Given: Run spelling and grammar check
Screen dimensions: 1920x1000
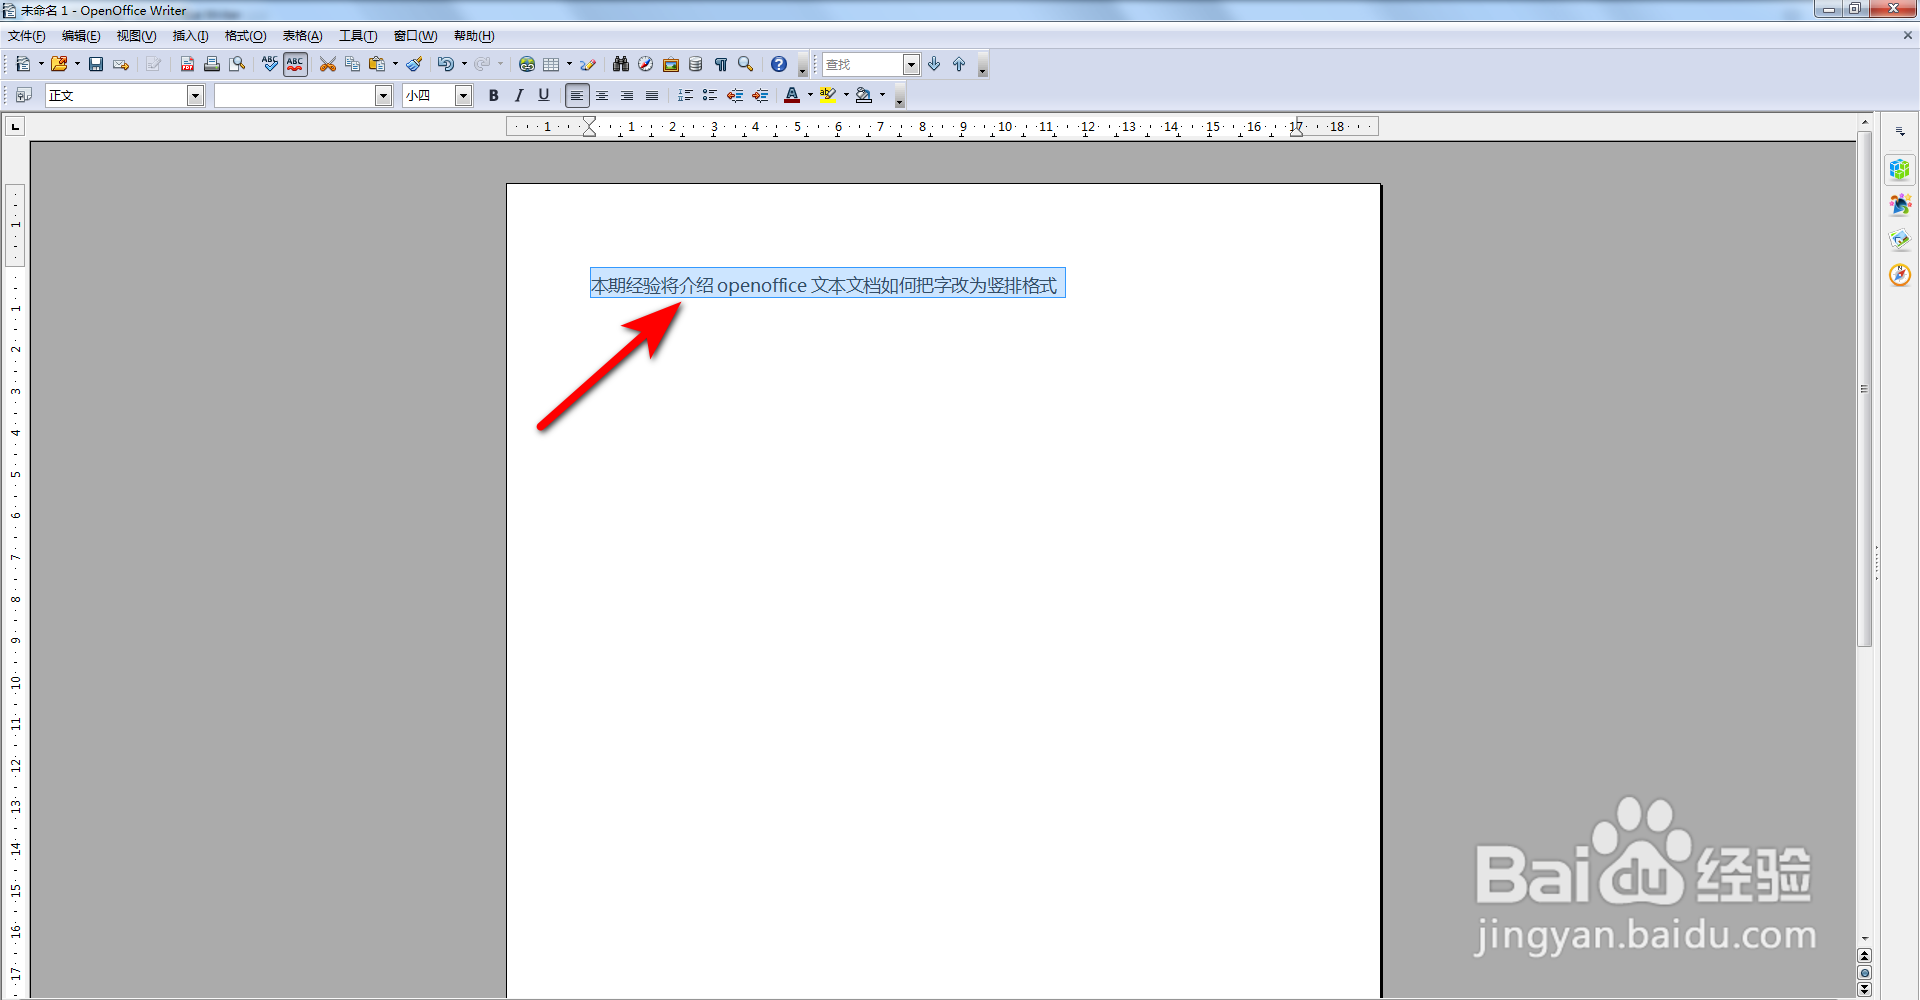Looking at the screenshot, I should [x=270, y=64].
